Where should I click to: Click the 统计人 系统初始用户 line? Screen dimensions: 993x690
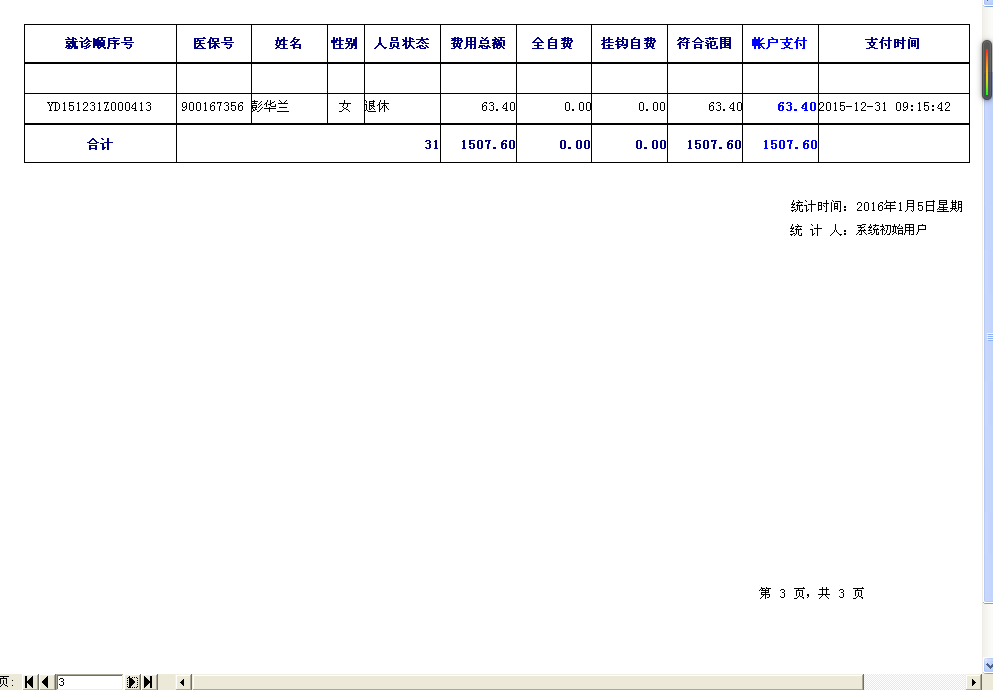coord(858,230)
